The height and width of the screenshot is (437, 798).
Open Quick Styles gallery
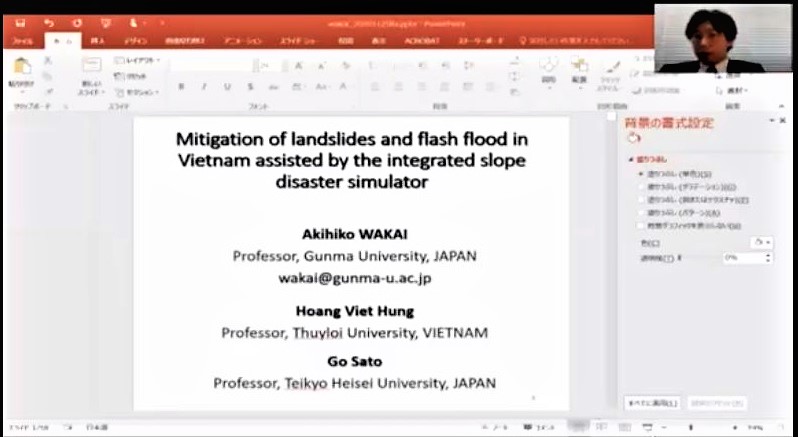pos(610,75)
